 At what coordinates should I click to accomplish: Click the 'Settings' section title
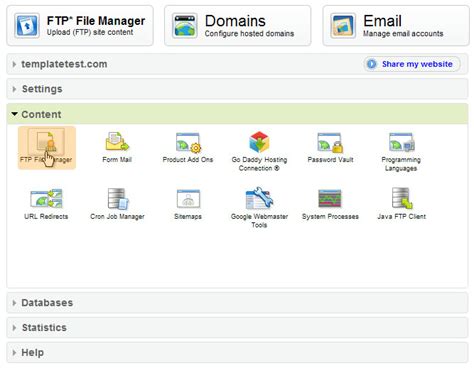[42, 89]
